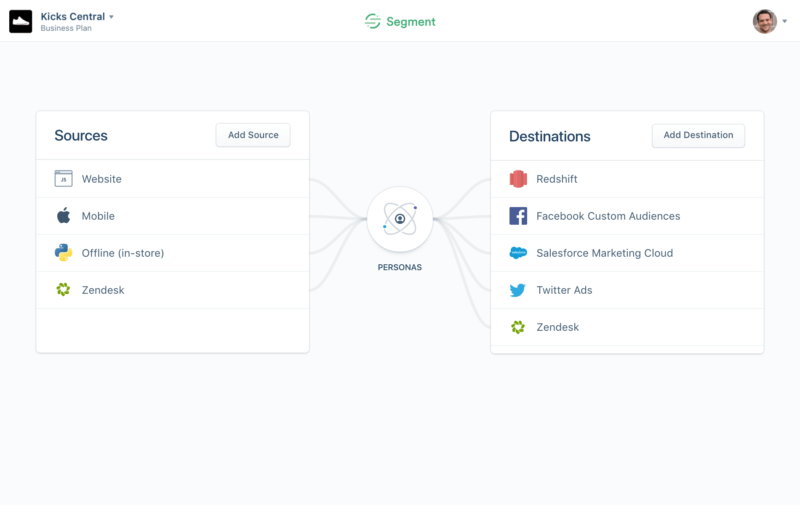Click the Kicks Central workspace name
This screenshot has width=800, height=505.
tap(72, 16)
